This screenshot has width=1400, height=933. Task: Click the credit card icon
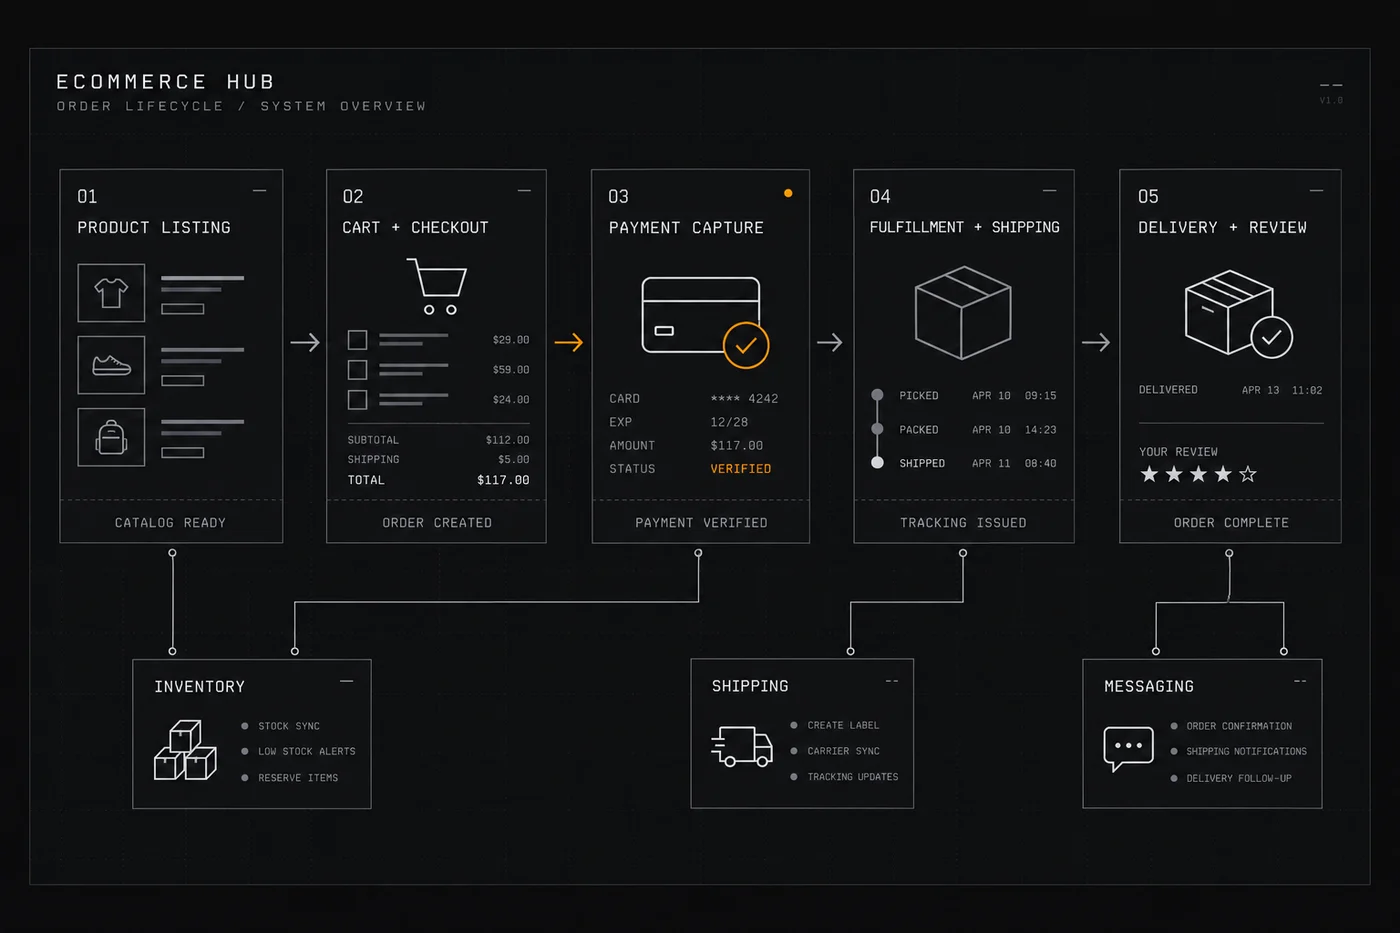click(x=700, y=314)
